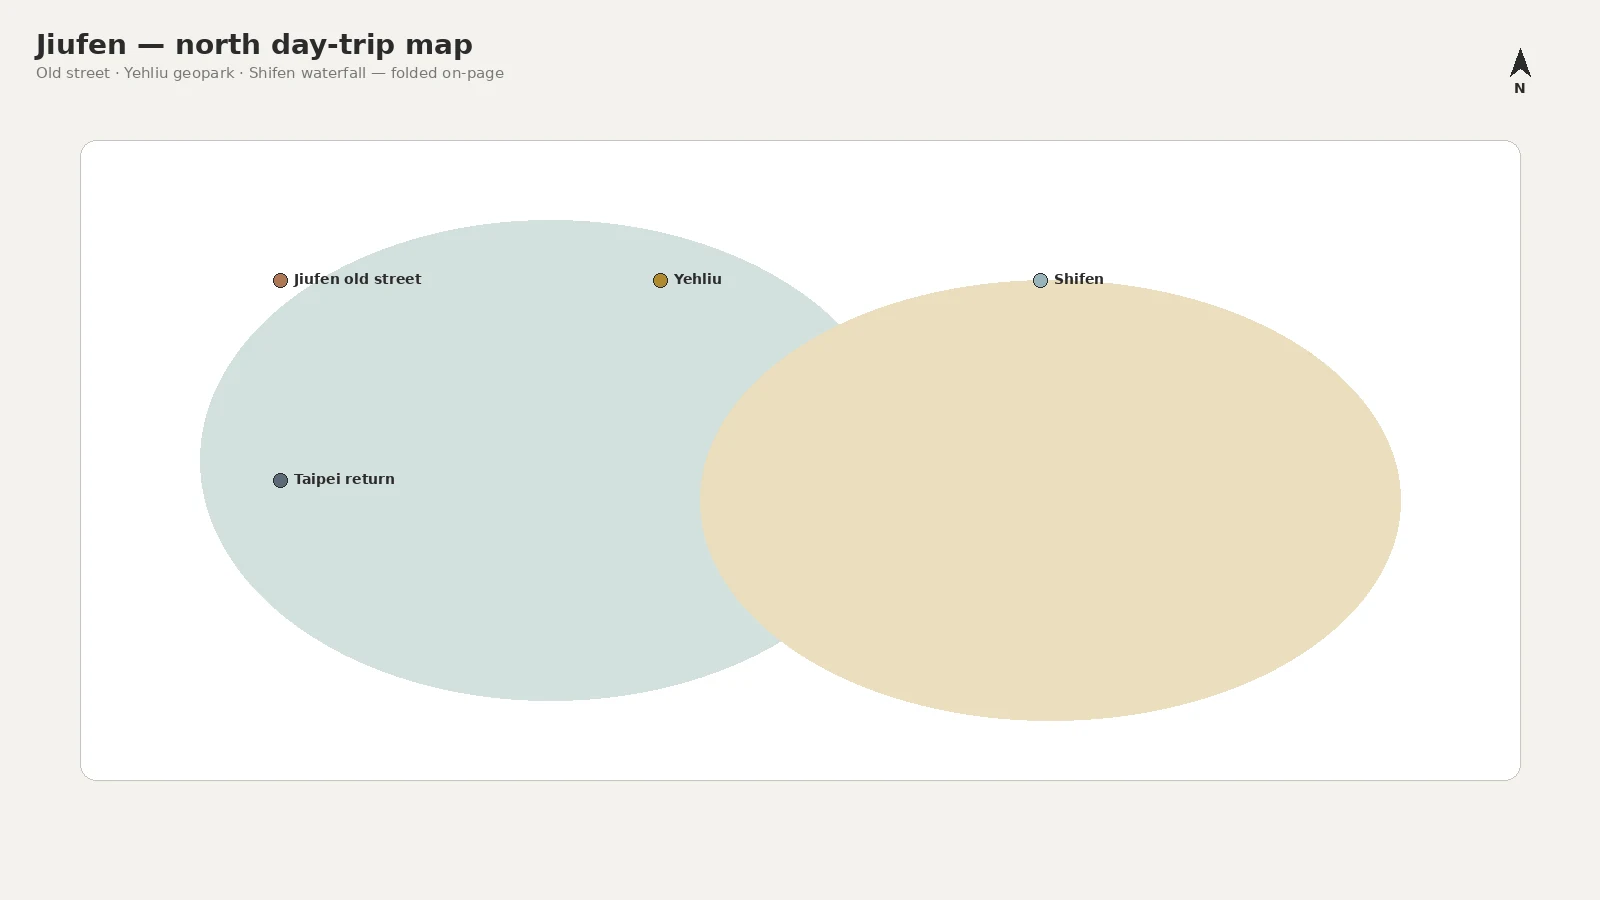Select the Yehliu map marker dot
1600x900 pixels.
tap(660, 280)
